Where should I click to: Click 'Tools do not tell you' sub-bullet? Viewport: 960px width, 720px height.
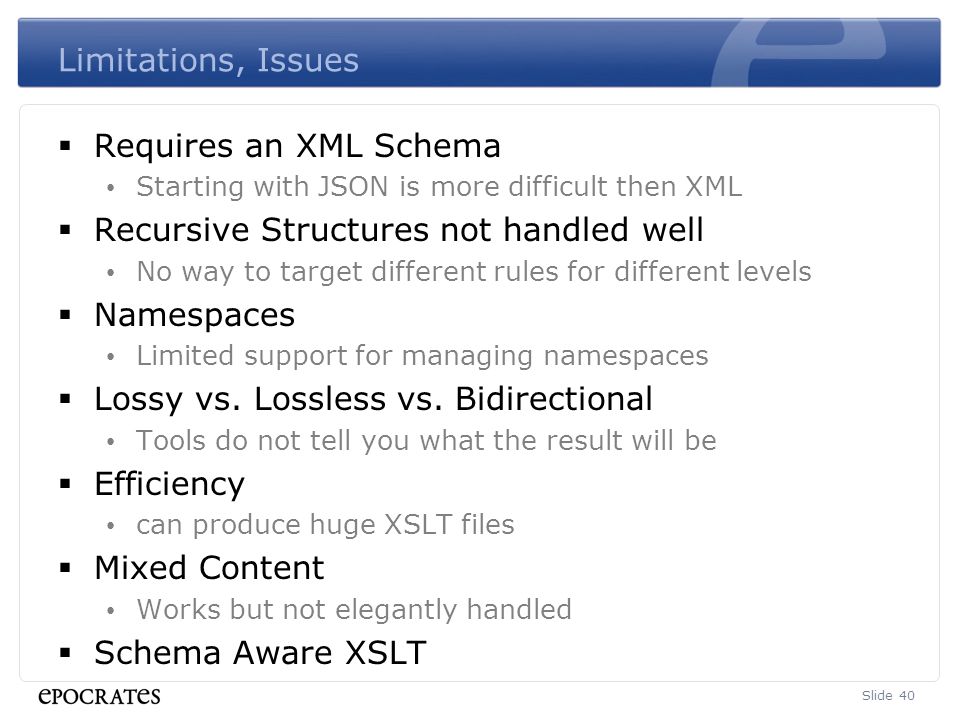click(426, 440)
